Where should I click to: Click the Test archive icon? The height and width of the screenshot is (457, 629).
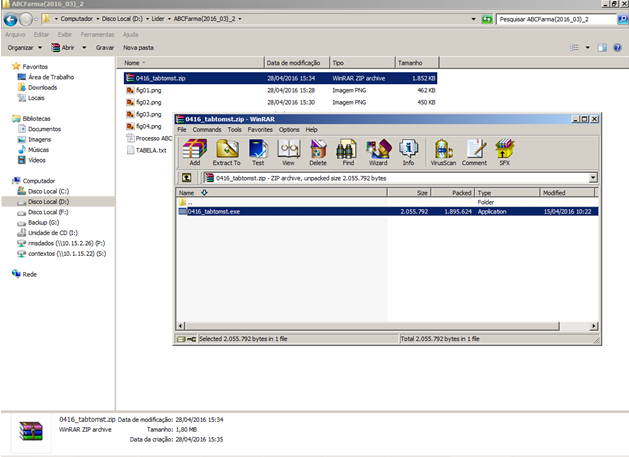258,152
